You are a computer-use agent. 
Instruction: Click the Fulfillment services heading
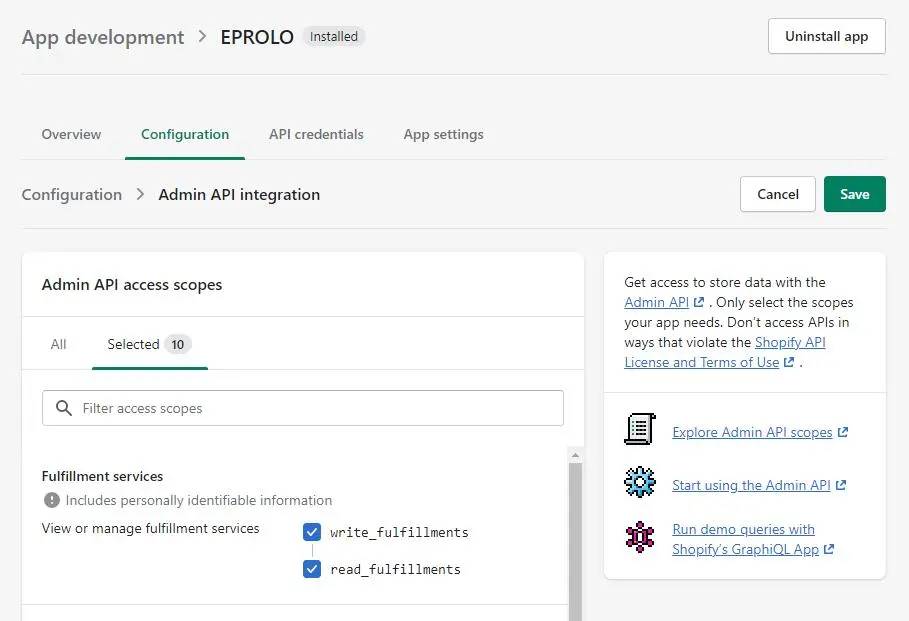[102, 476]
